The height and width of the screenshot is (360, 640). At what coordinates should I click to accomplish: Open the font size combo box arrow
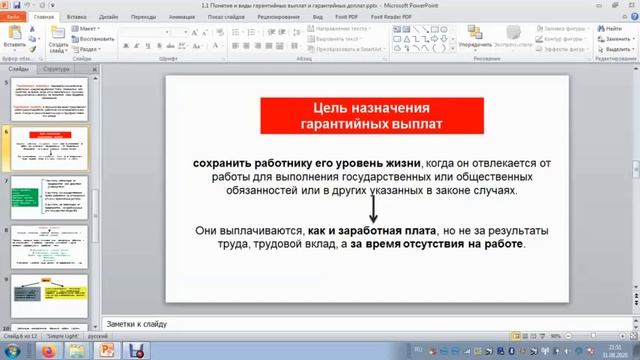point(186,32)
